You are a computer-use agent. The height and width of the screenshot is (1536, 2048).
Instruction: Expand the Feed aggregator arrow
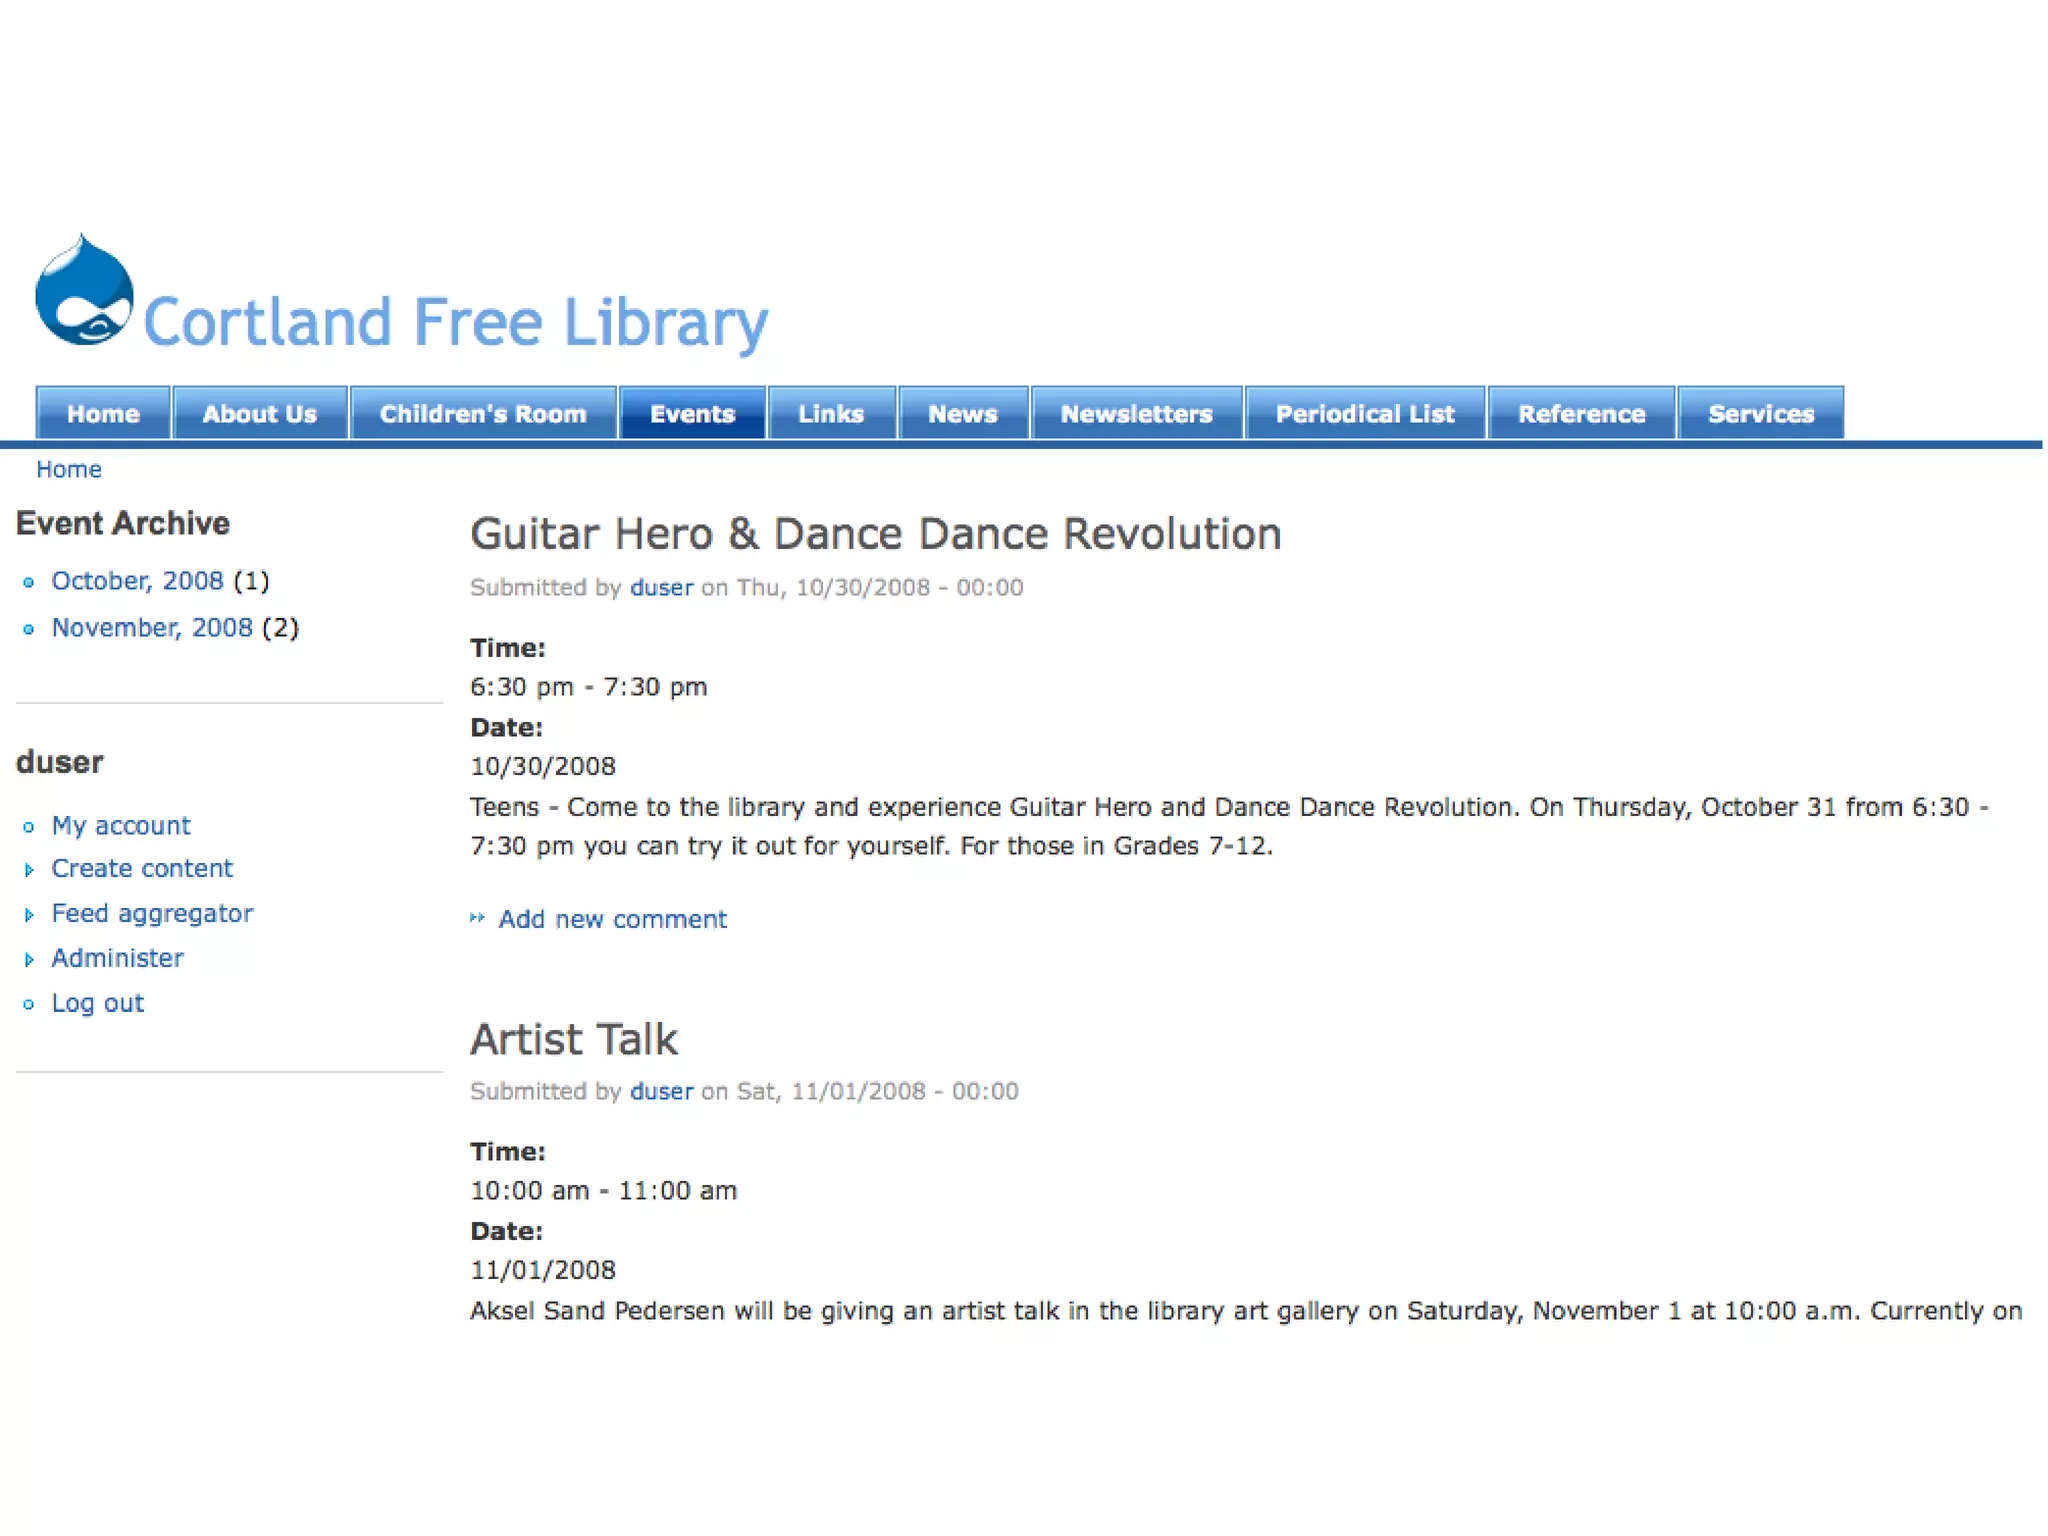point(29,915)
